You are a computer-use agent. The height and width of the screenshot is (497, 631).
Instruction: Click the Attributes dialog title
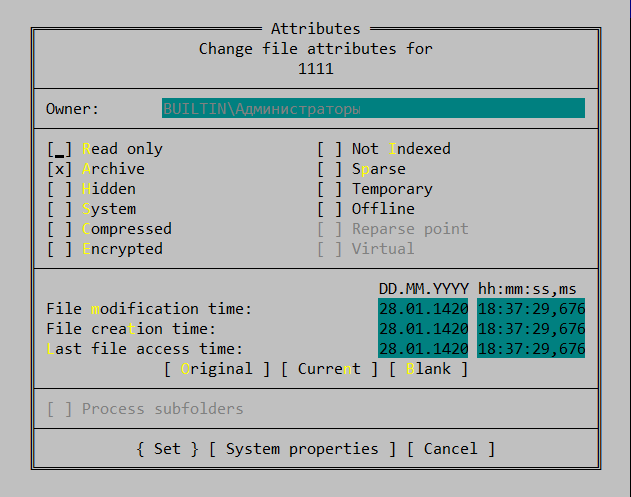pos(316,29)
